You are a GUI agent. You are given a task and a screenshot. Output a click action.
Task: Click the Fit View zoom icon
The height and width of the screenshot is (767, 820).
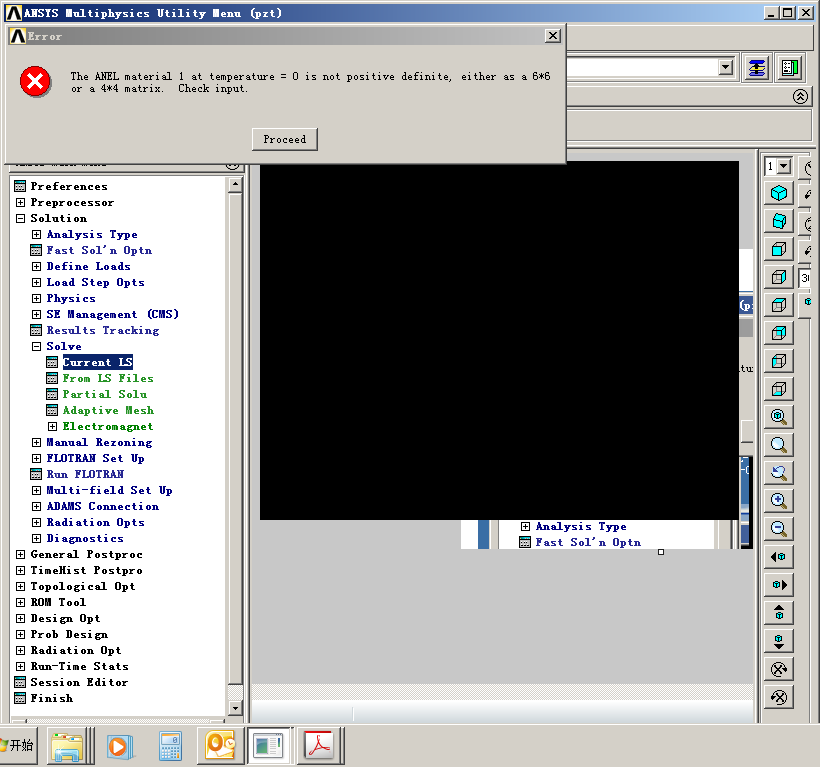(779, 417)
